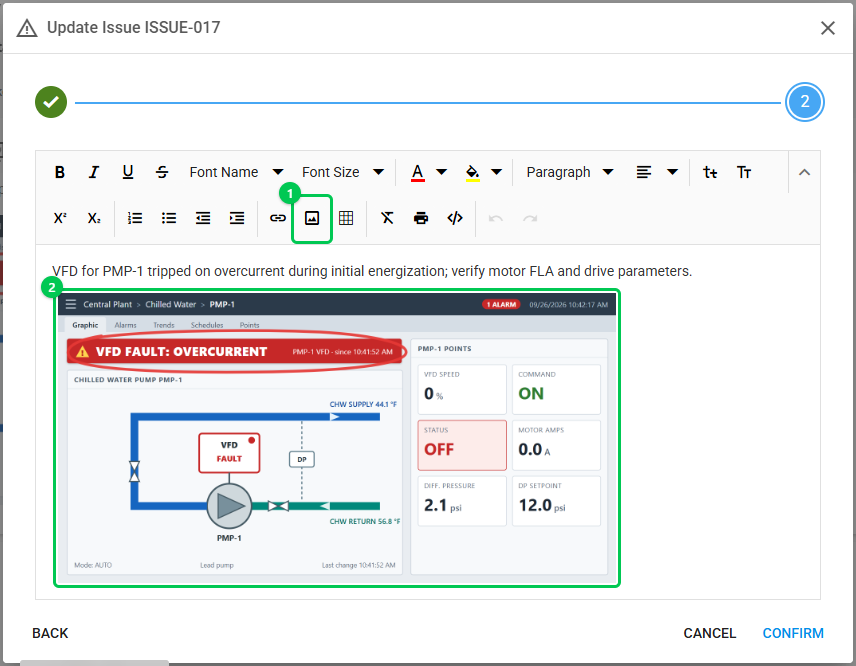856x666 pixels.
Task: Click the issue description text
Action: pos(372,271)
